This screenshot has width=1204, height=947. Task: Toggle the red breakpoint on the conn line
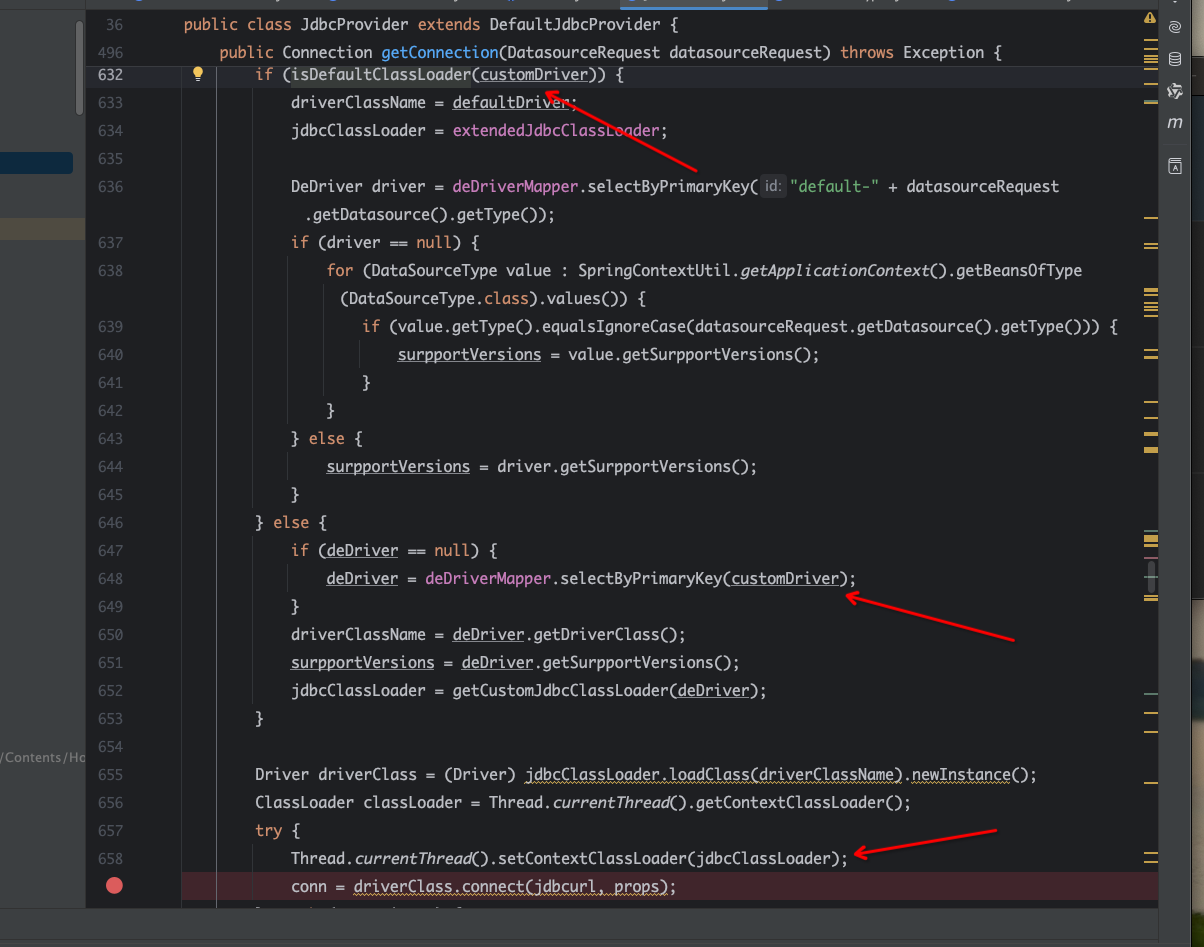click(114, 885)
